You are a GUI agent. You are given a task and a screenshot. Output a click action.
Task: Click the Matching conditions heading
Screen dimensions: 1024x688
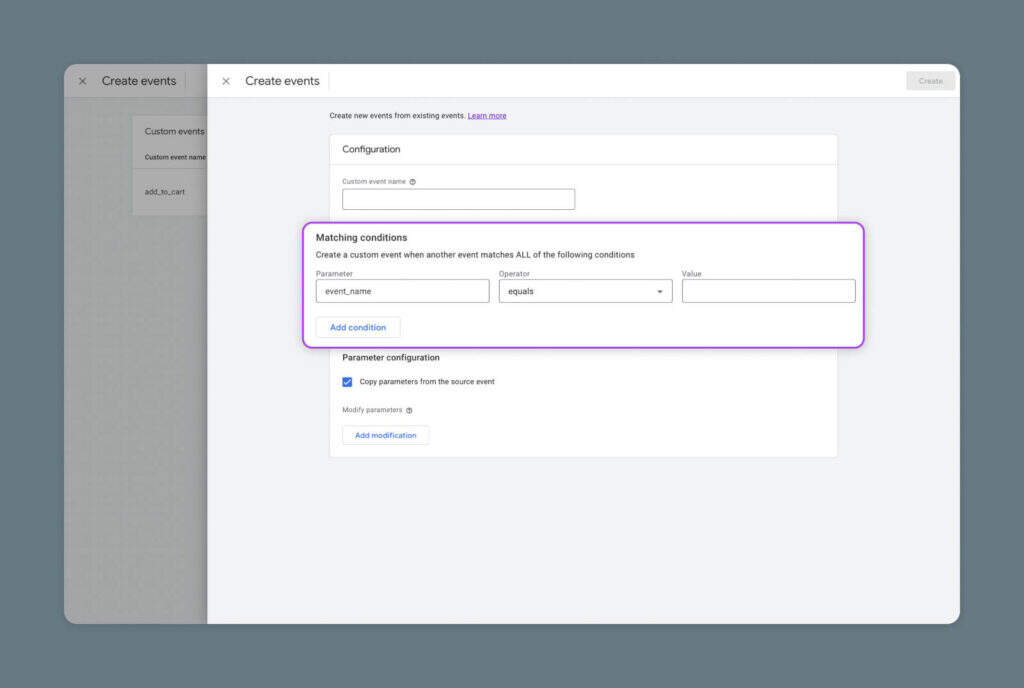361,238
